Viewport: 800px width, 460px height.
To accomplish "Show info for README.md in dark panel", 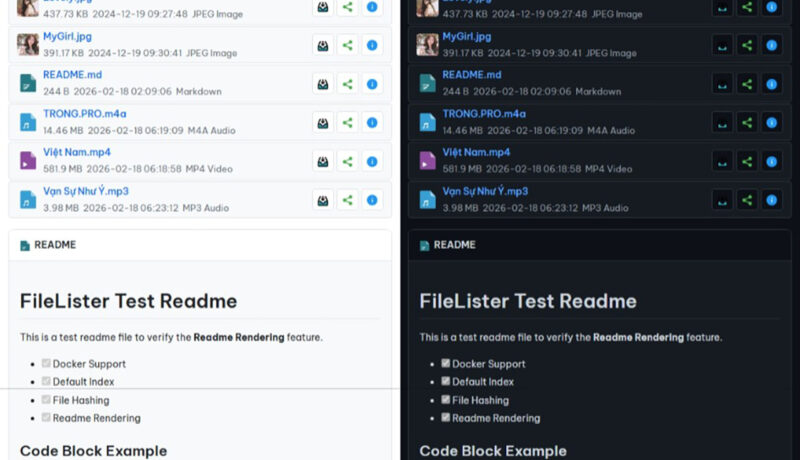I will click(x=771, y=84).
